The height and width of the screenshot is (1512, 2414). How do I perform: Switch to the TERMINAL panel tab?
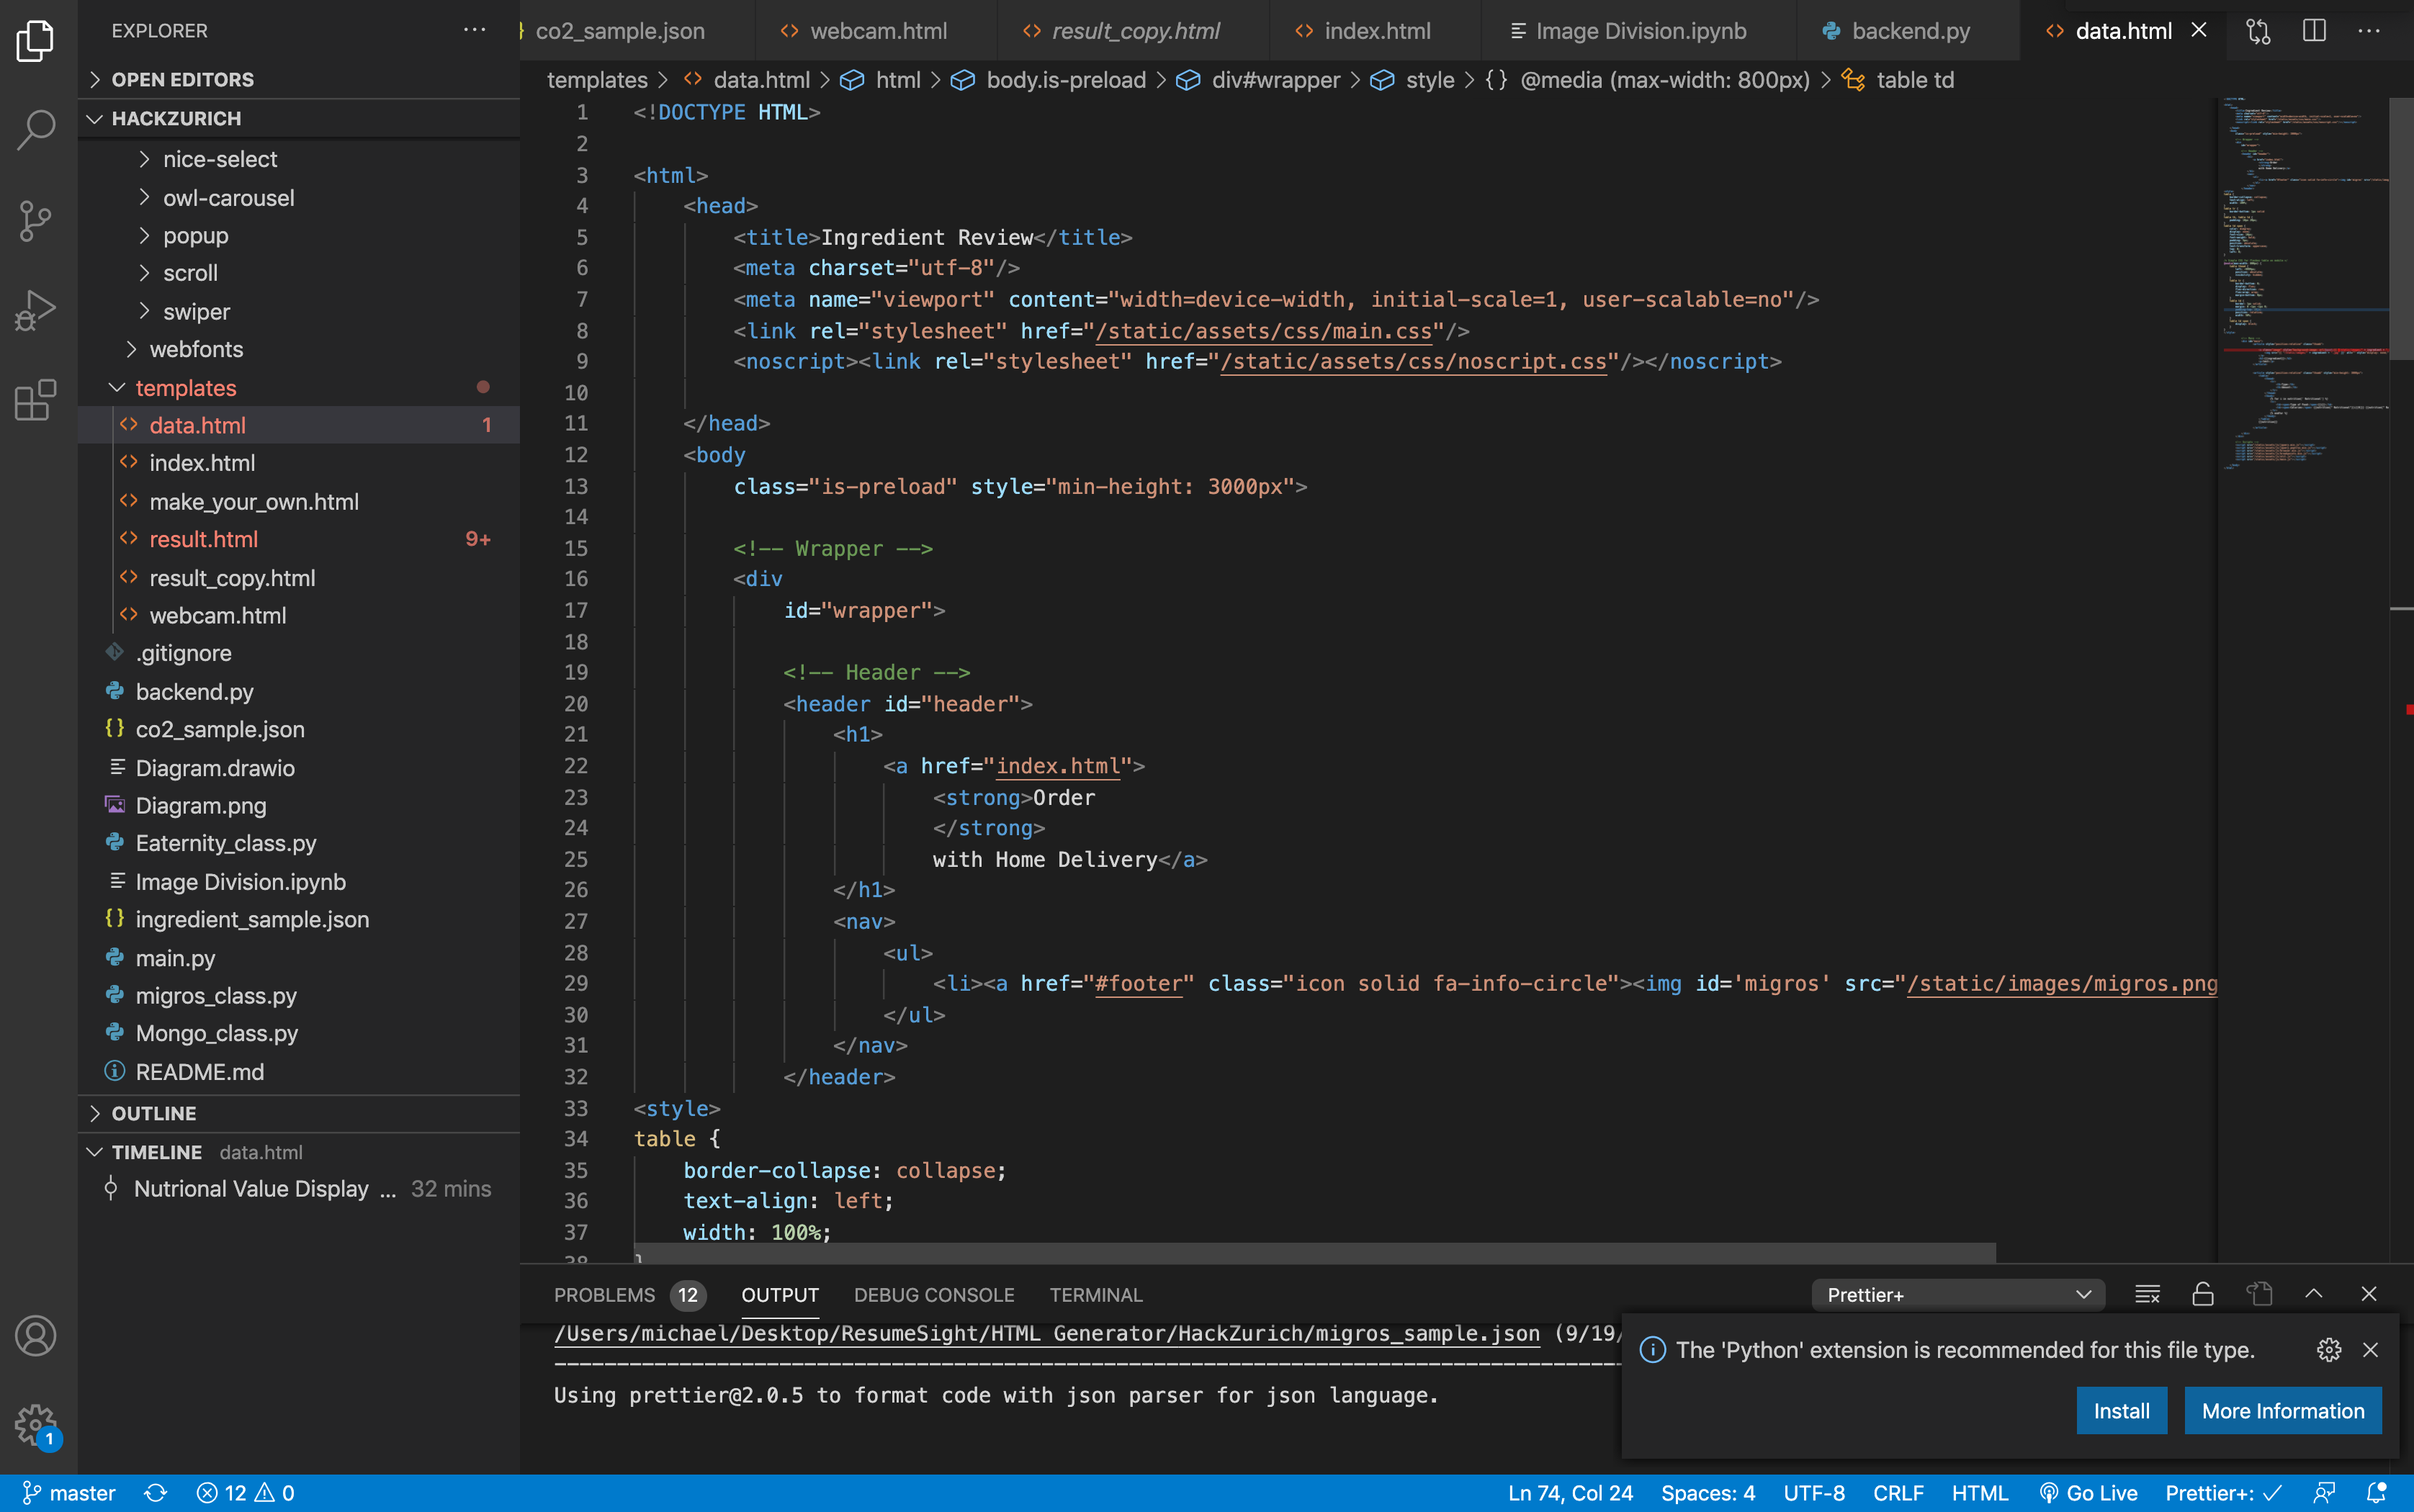coord(1096,1295)
